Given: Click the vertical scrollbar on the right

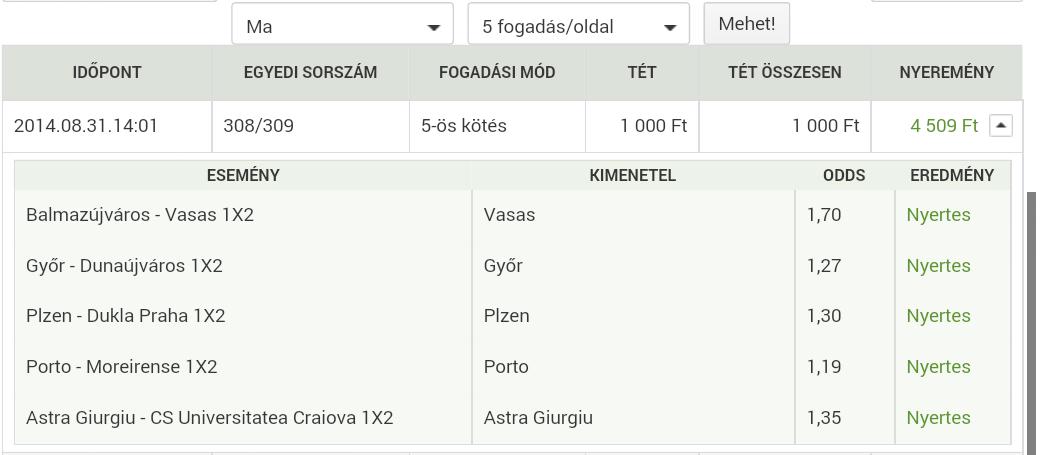Looking at the screenshot, I should [x=1031, y=323].
